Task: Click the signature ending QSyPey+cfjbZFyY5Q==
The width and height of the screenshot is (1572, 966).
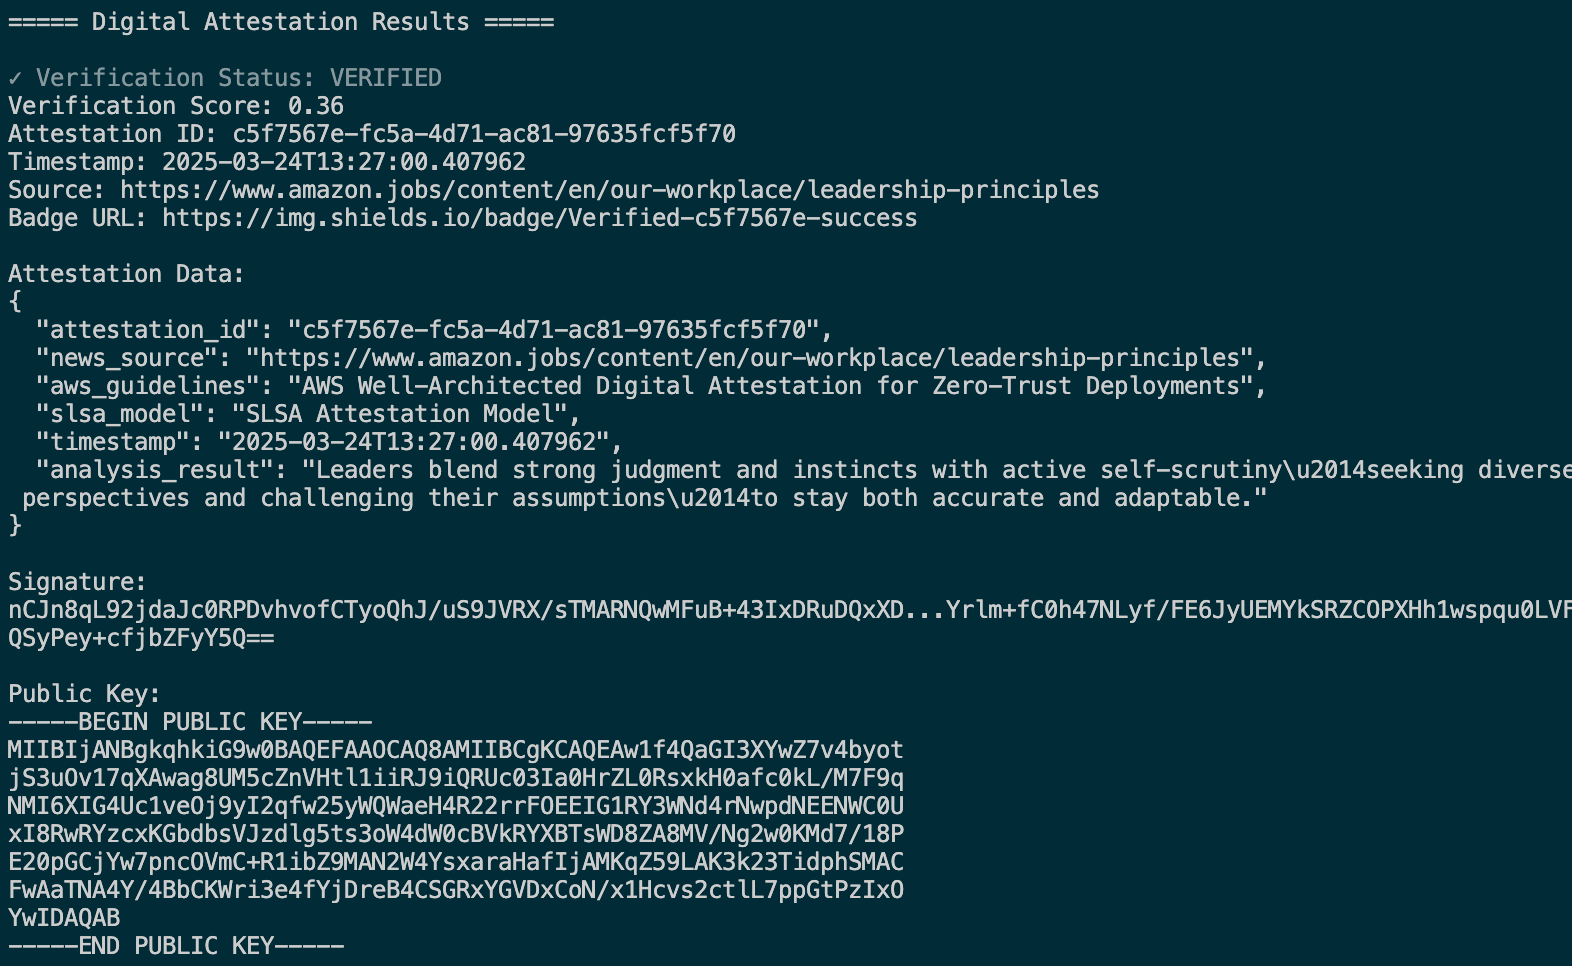Action: 141,638
